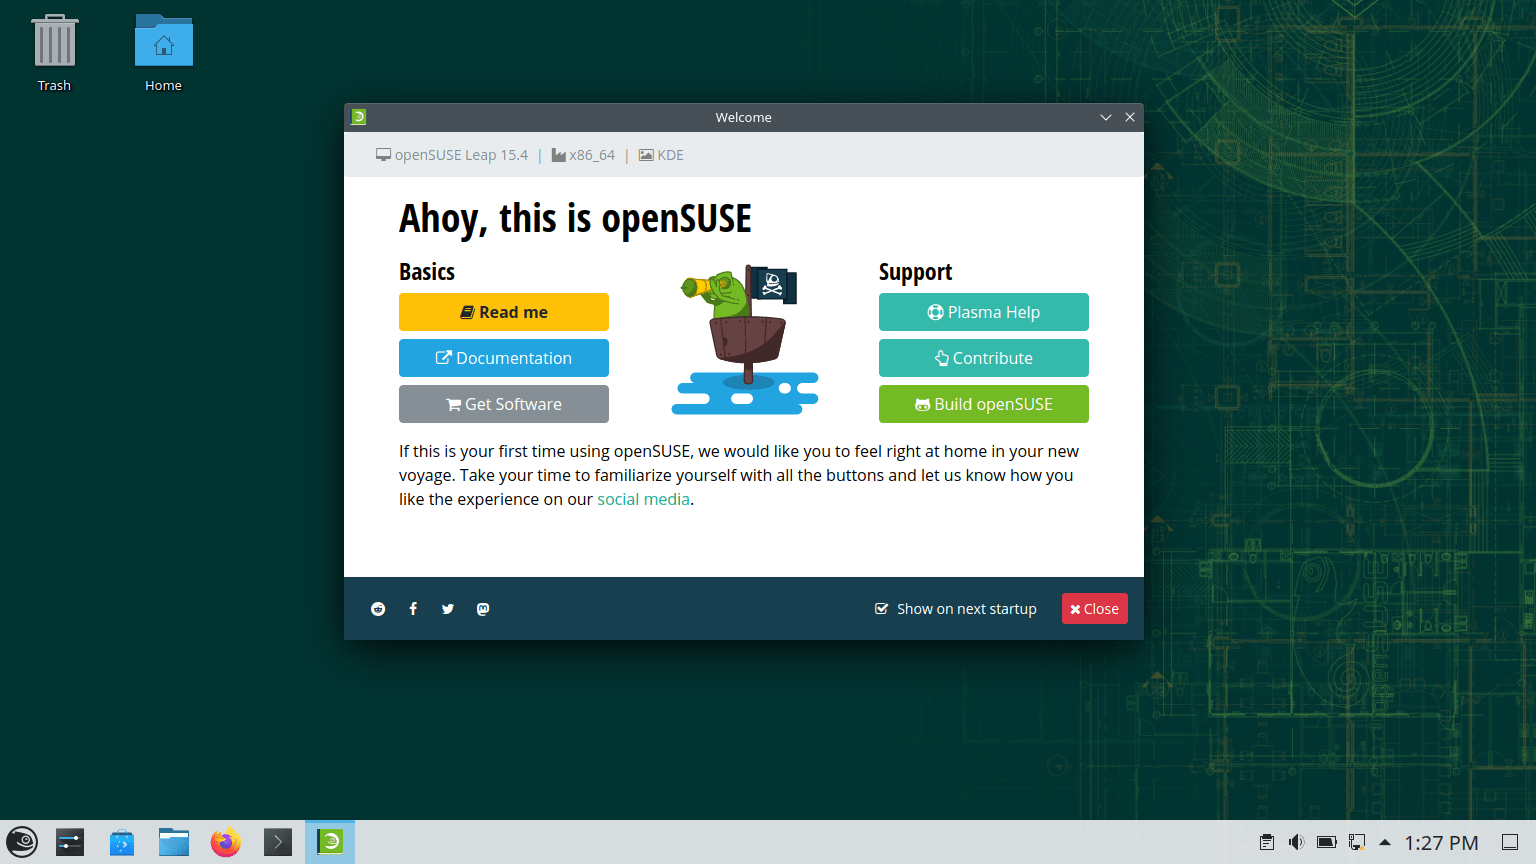Click the show desktop button
The image size is (1536, 864).
pos(1510,842)
